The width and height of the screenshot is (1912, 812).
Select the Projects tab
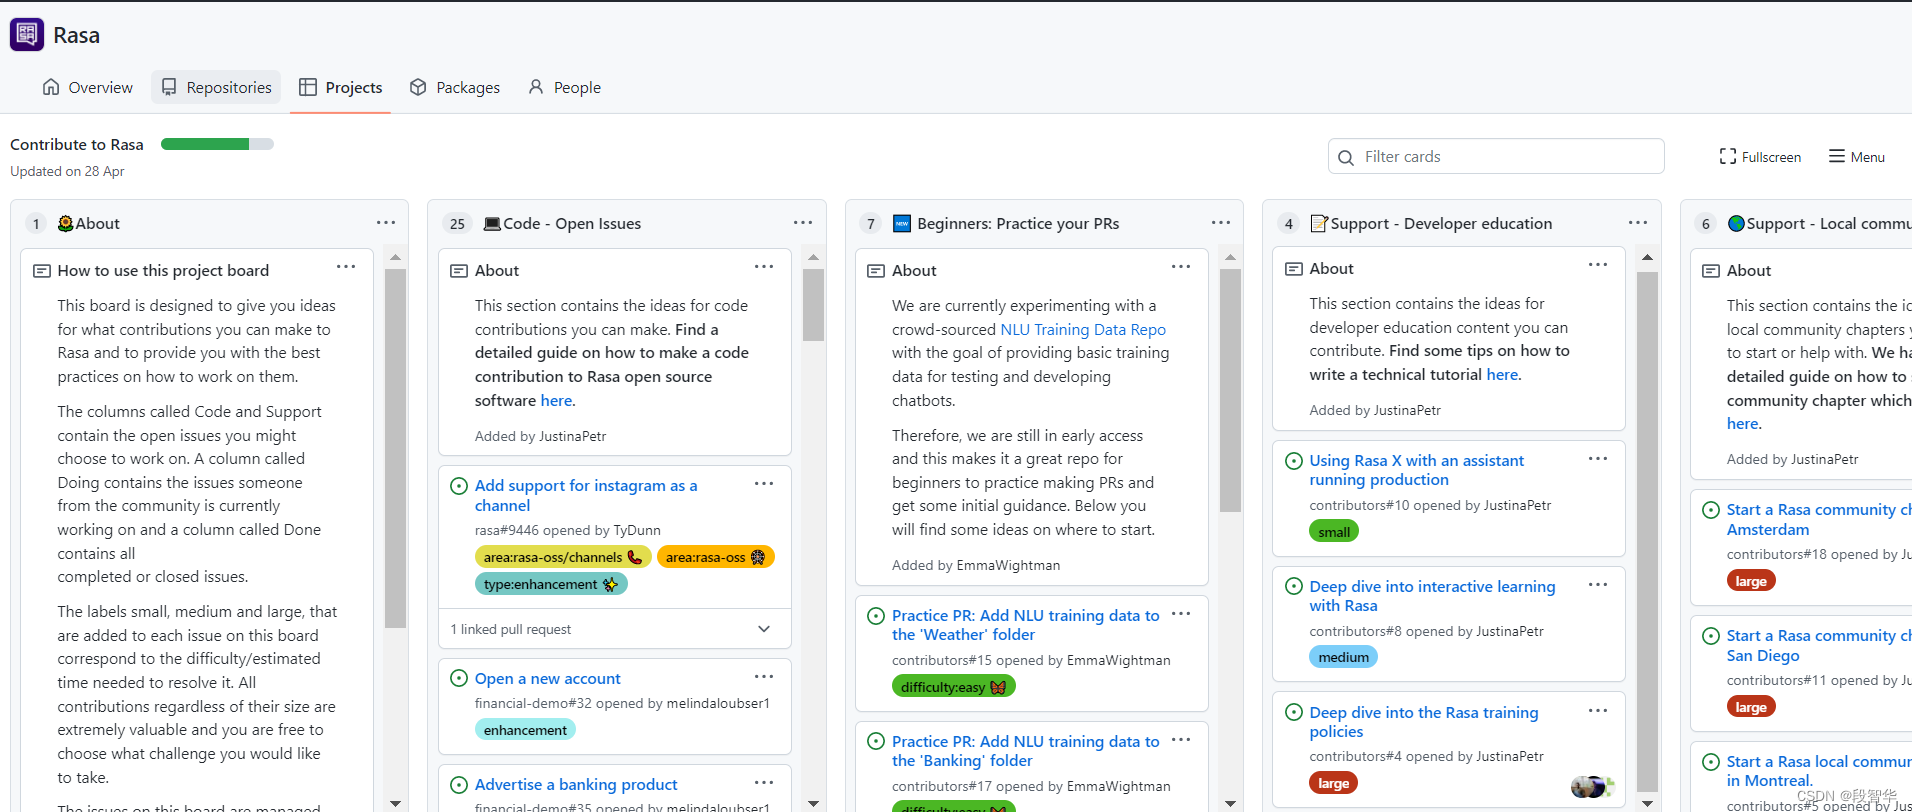pos(341,87)
